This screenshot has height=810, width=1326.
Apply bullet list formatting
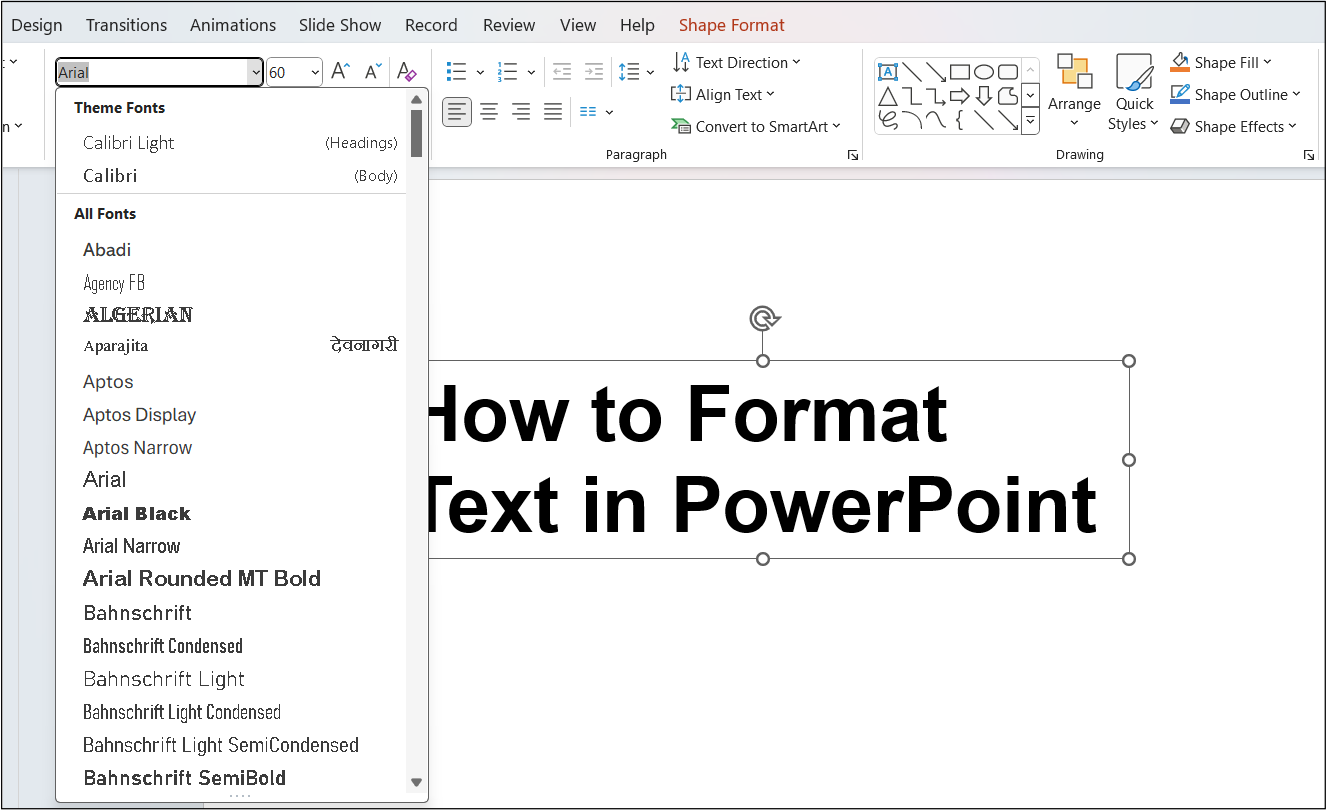457,72
